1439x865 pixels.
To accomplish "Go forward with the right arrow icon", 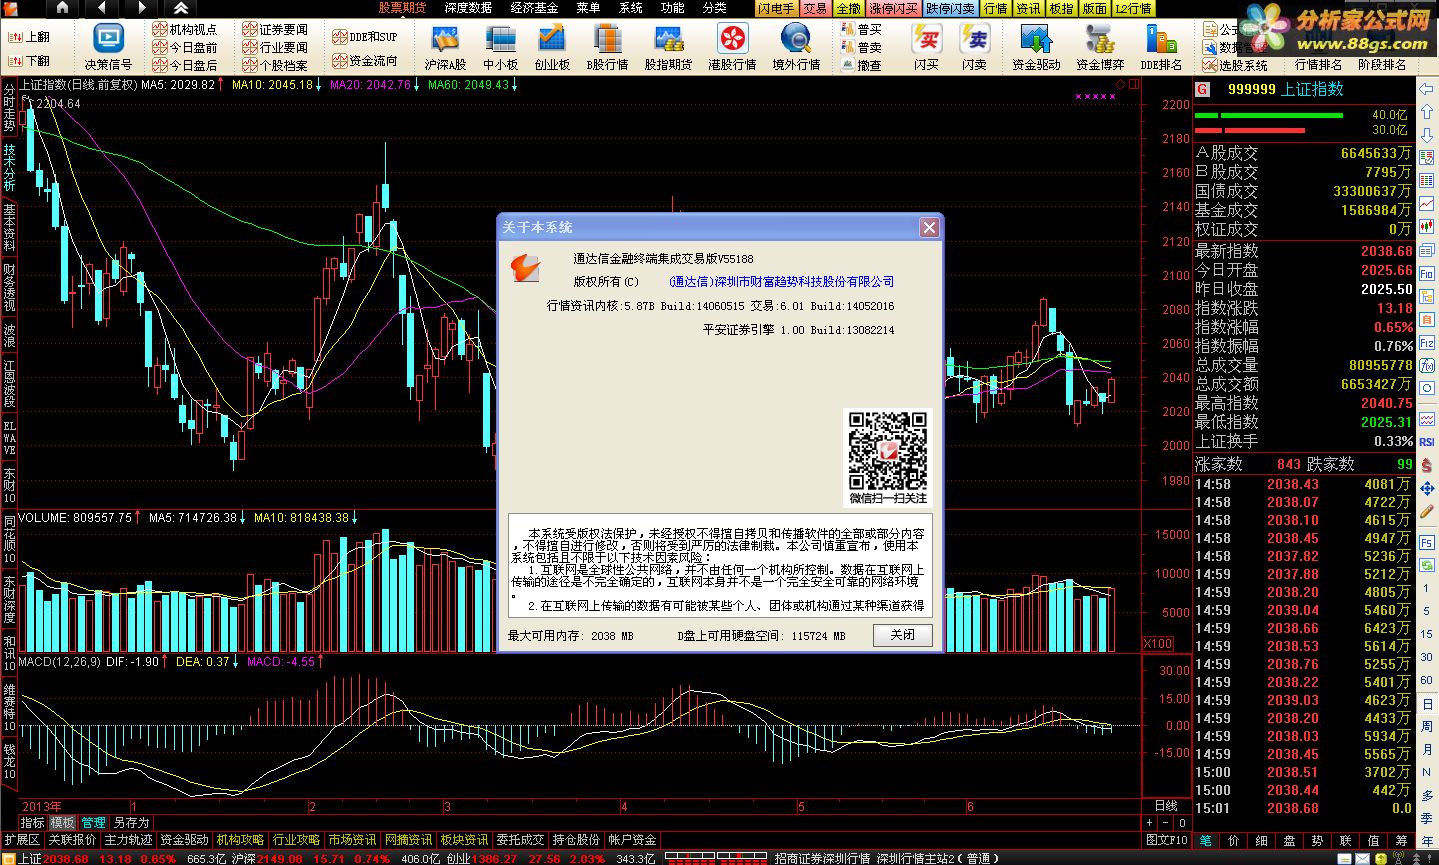I will 141,8.
